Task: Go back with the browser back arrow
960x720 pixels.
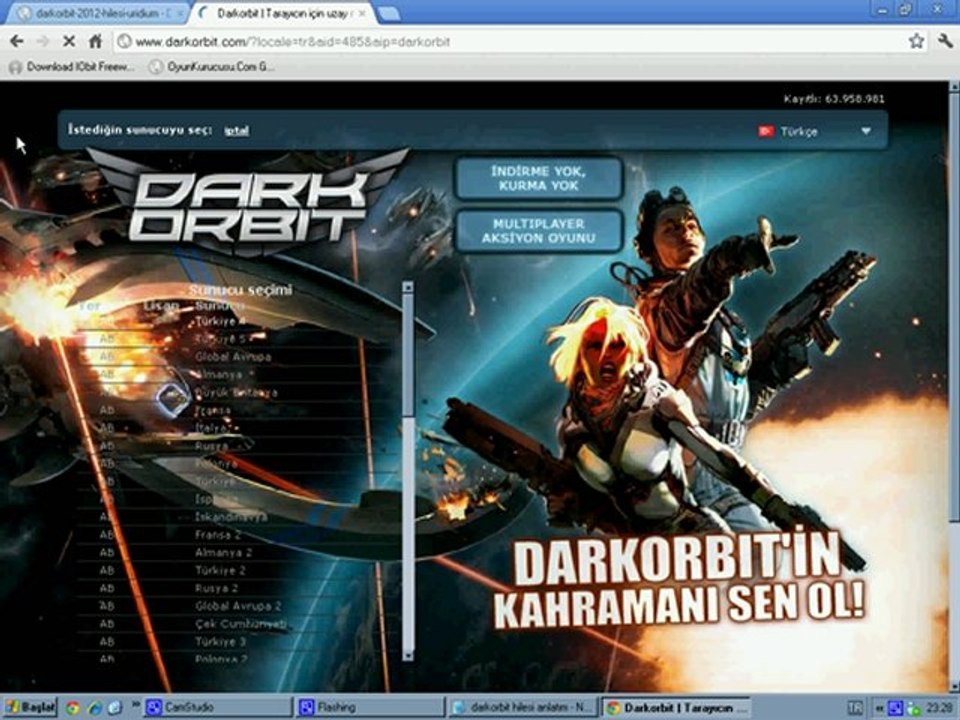Action: 17,41
